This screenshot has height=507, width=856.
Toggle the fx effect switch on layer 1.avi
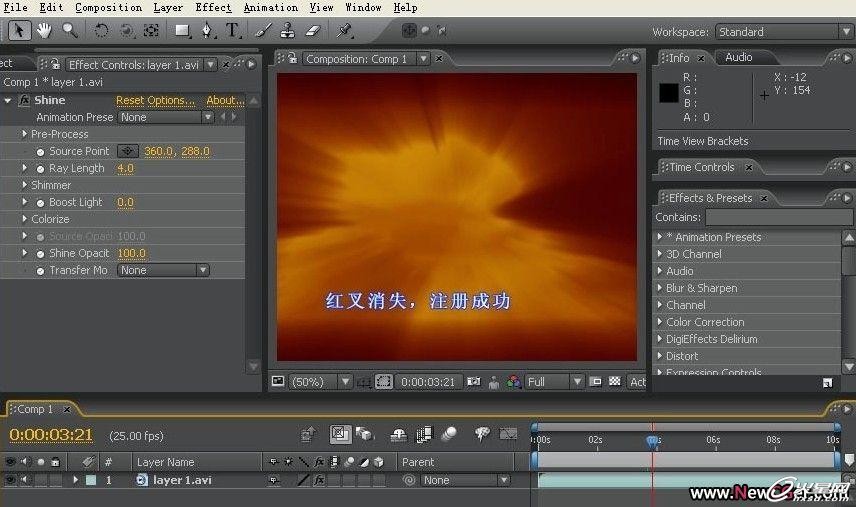[x=319, y=480]
